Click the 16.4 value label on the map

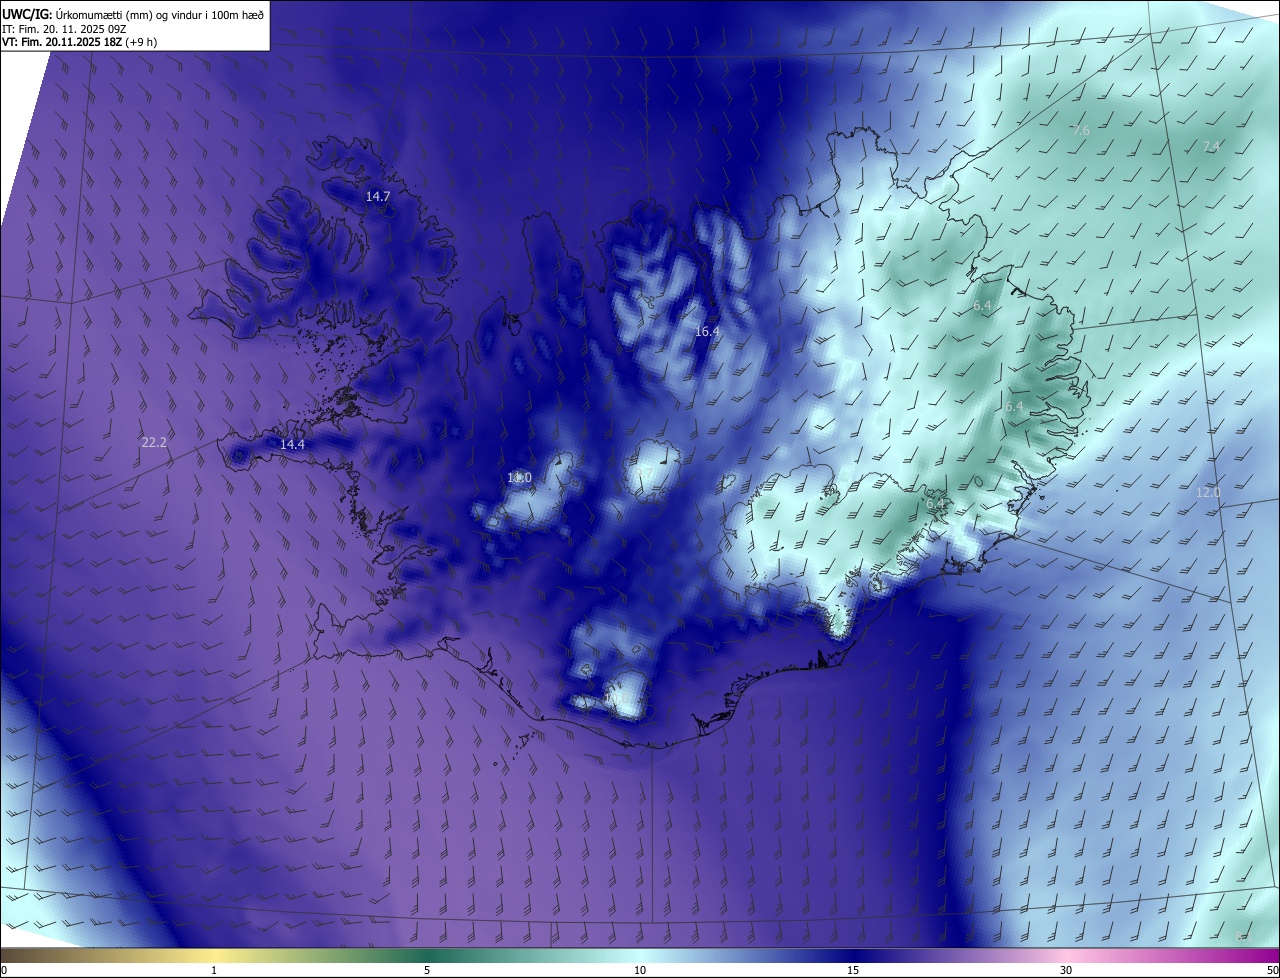[707, 331]
